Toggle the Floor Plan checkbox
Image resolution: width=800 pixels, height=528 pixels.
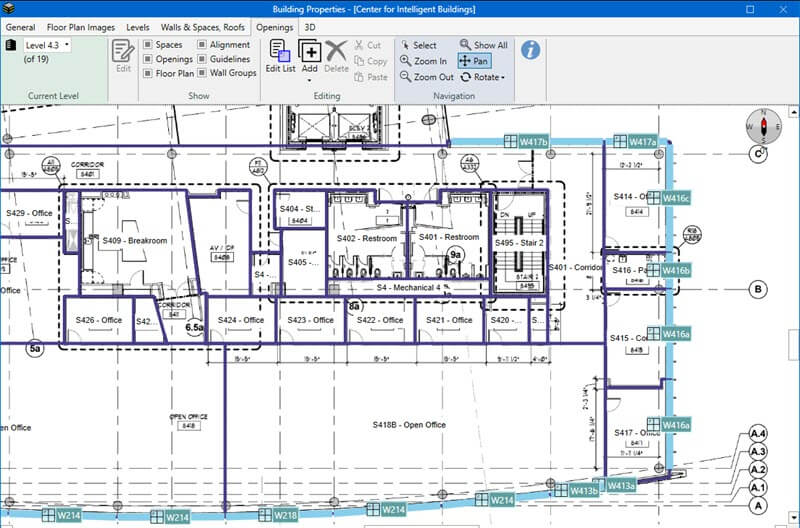(148, 73)
